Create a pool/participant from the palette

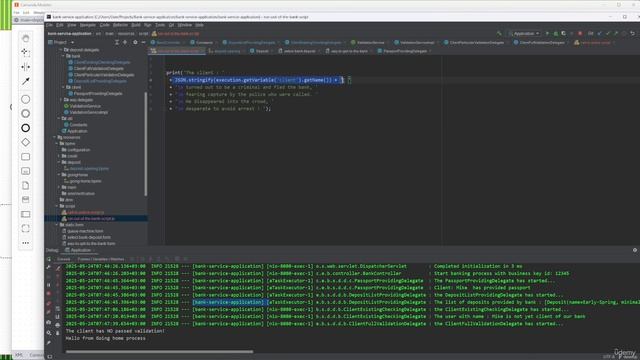(25, 214)
